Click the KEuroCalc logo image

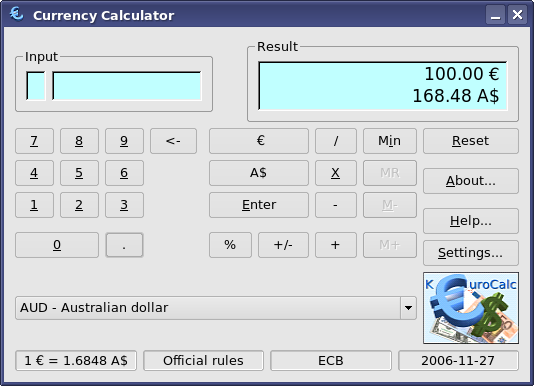pyautogui.click(x=471, y=308)
